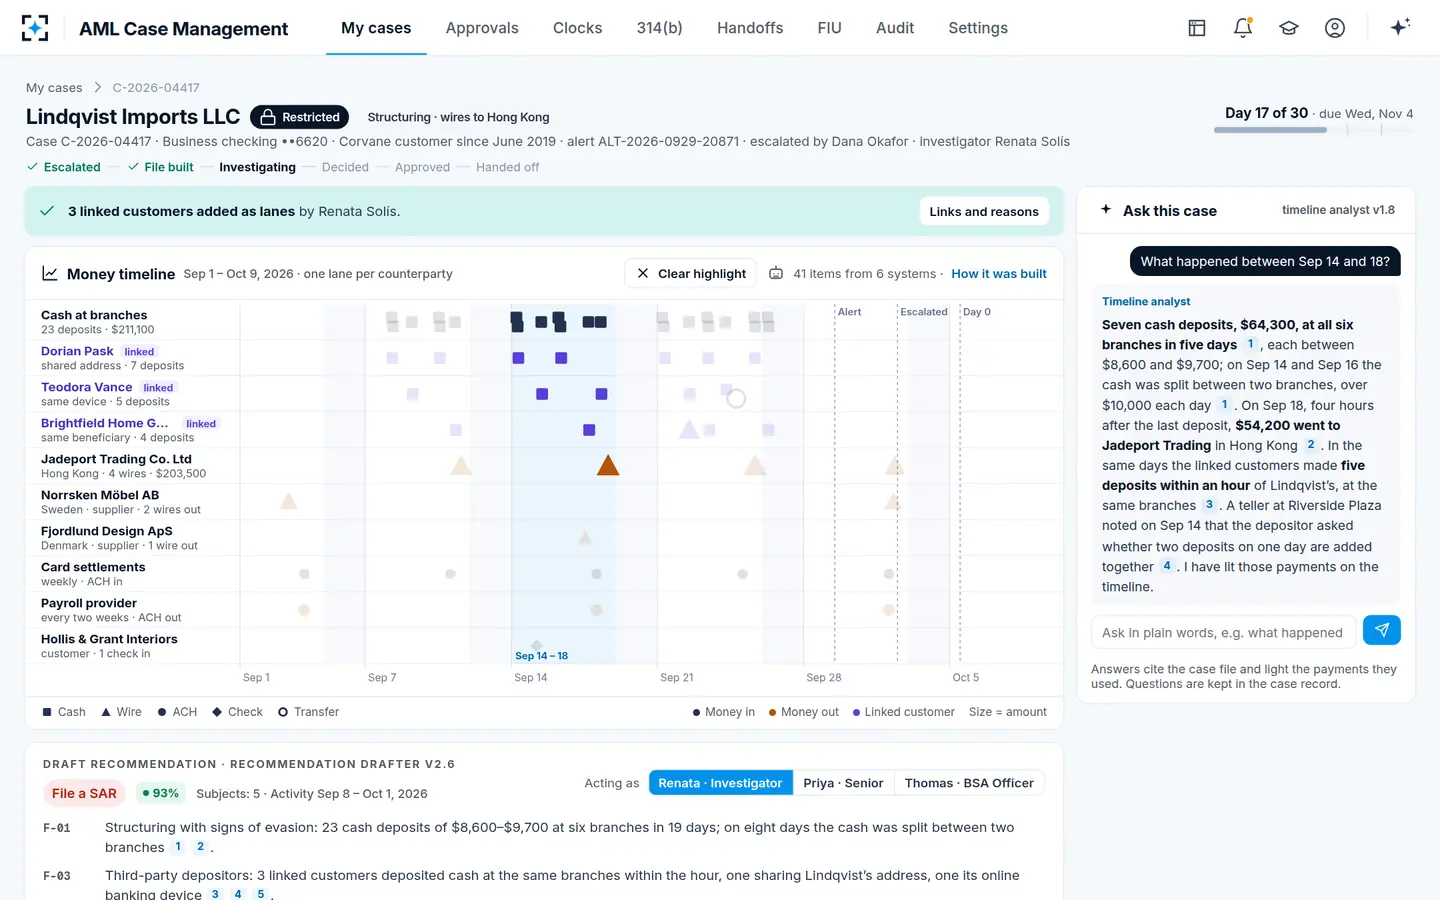This screenshot has height=900, width=1440.
Task: Click the Card settlements lane label
Action: pos(93,567)
